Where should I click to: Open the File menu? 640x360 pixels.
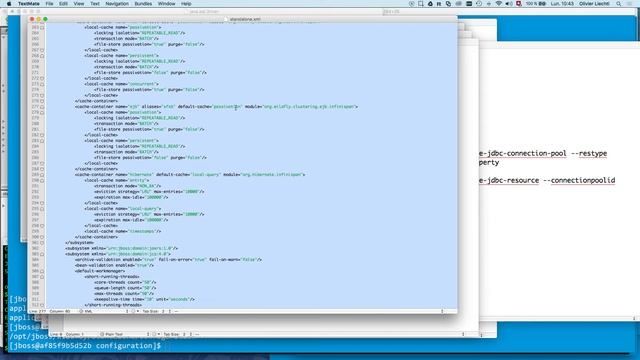(x=49, y=4)
